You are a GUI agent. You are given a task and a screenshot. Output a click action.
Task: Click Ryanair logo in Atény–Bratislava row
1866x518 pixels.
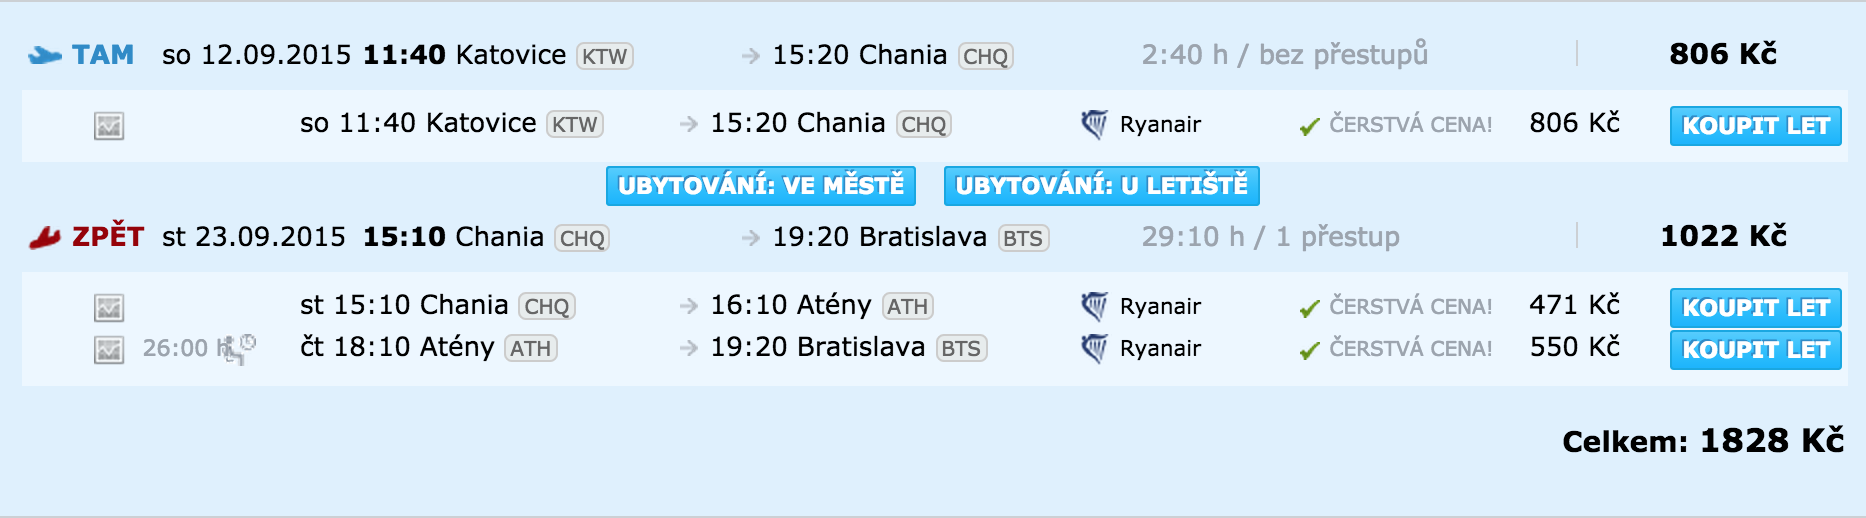1094,349
